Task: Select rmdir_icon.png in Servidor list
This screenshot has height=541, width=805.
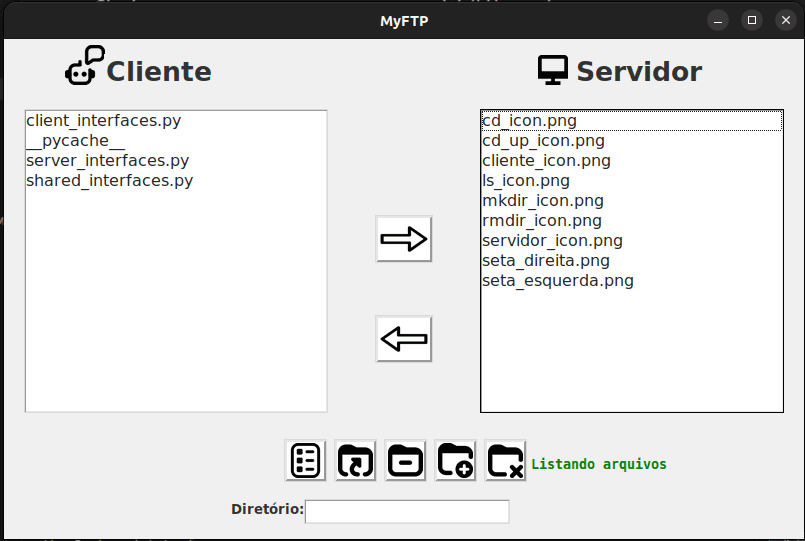Action: point(632,221)
